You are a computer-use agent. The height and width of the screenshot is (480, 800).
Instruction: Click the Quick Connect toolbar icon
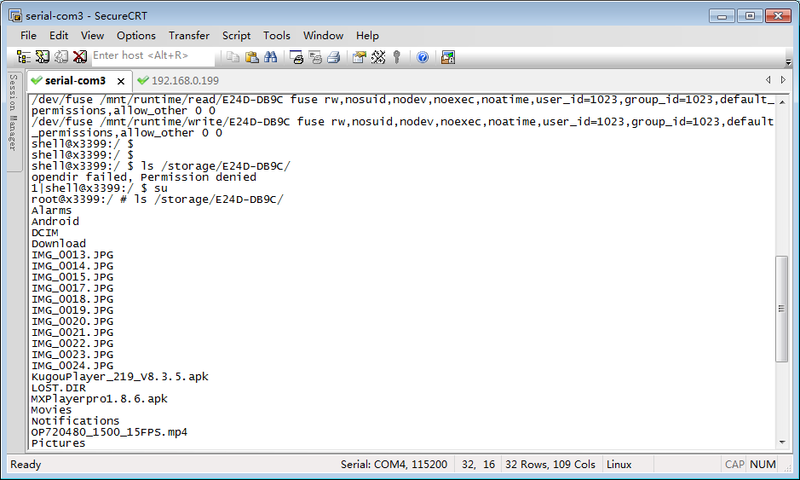coord(42,57)
